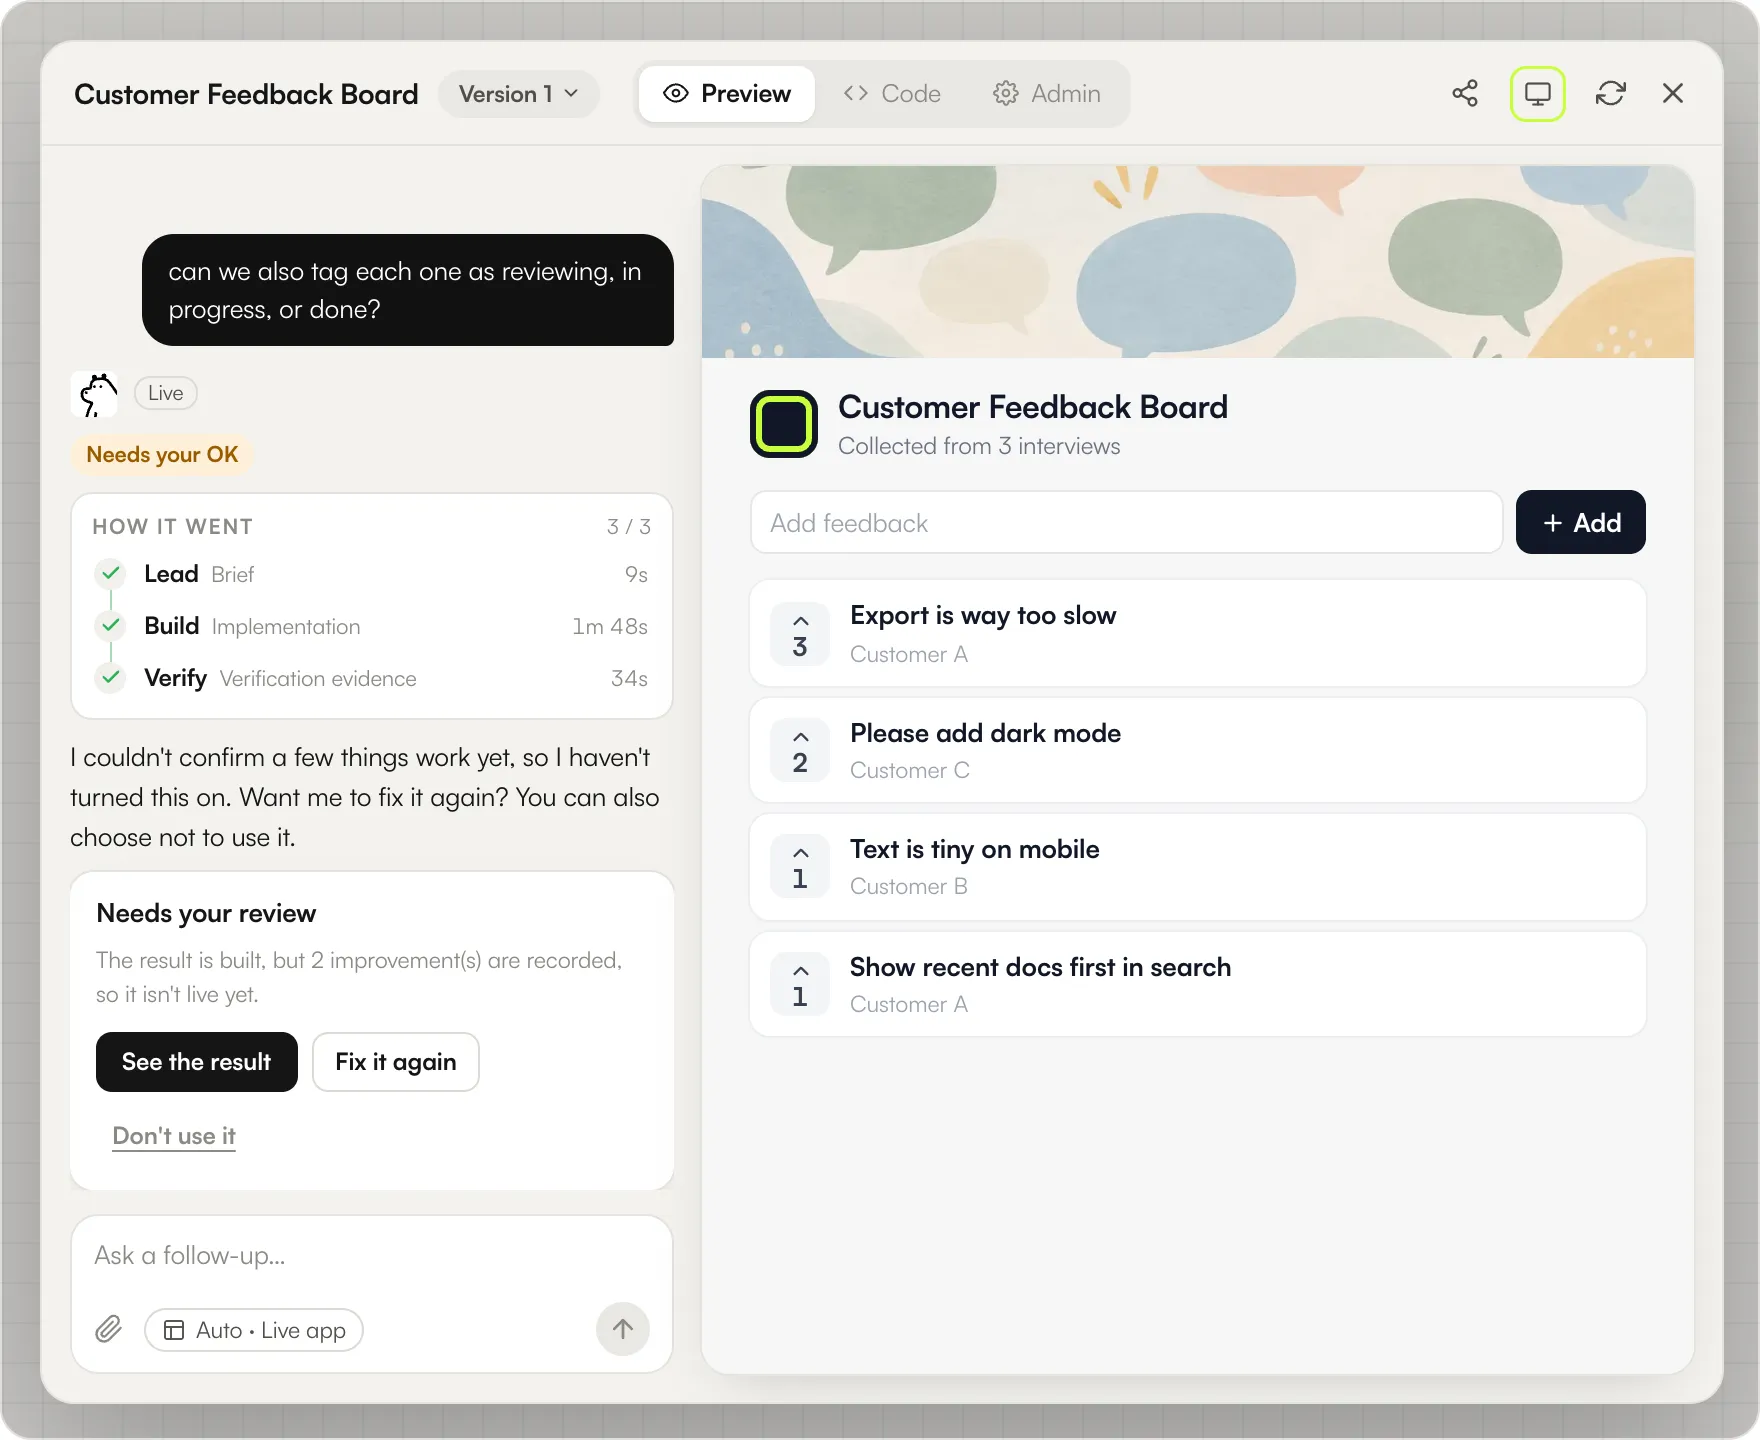
Task: Click the Live badge
Action: (x=166, y=393)
